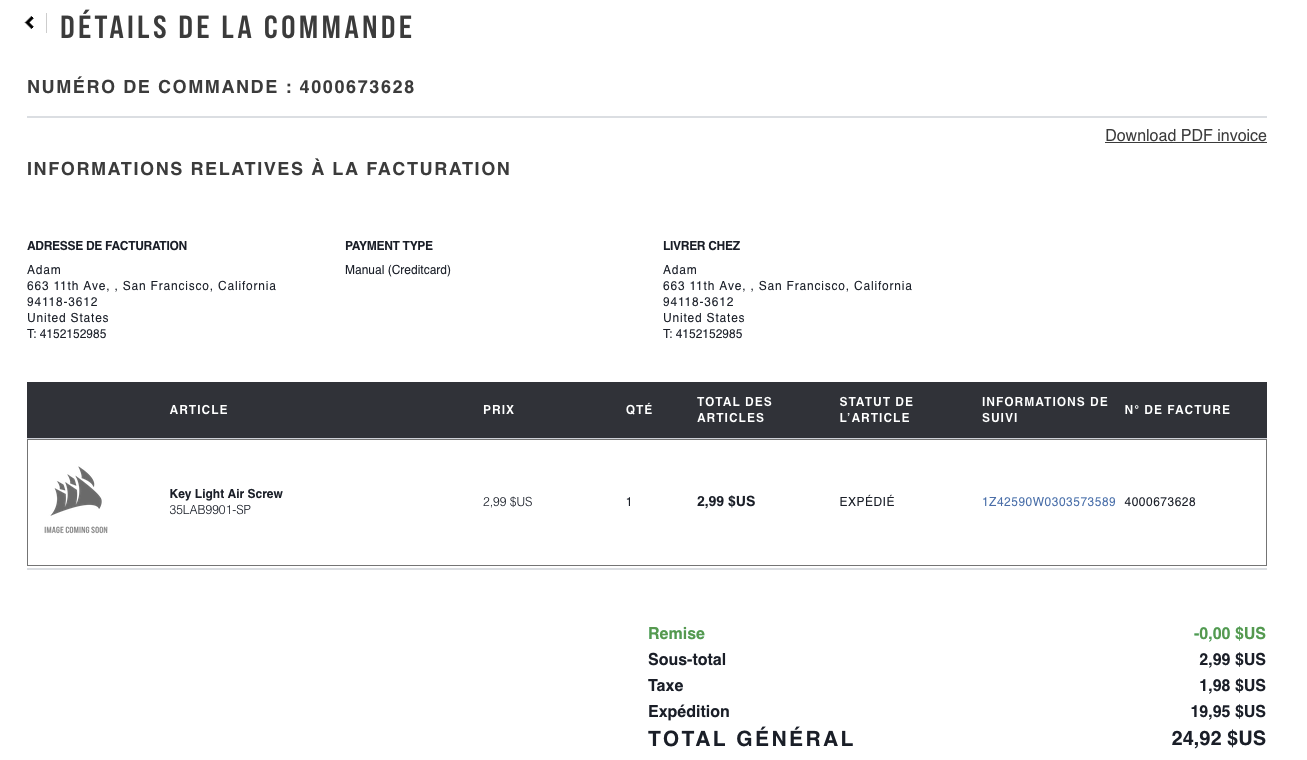Select invoice number 4000673628 in table row

coord(1160,502)
